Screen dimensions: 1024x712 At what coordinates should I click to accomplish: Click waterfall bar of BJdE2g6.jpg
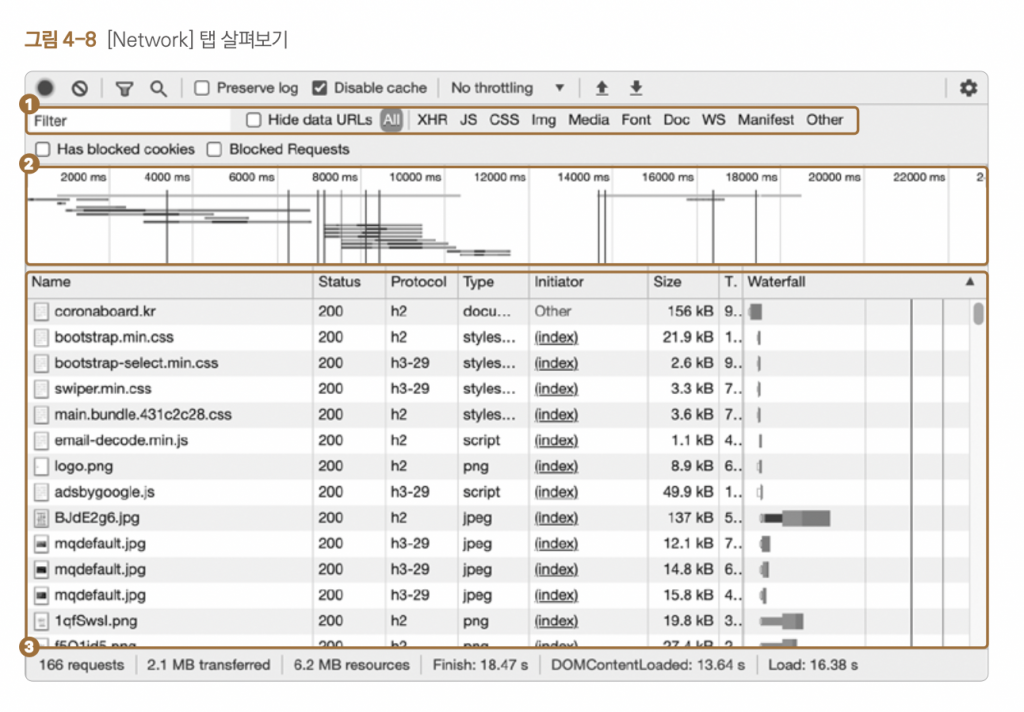point(795,519)
